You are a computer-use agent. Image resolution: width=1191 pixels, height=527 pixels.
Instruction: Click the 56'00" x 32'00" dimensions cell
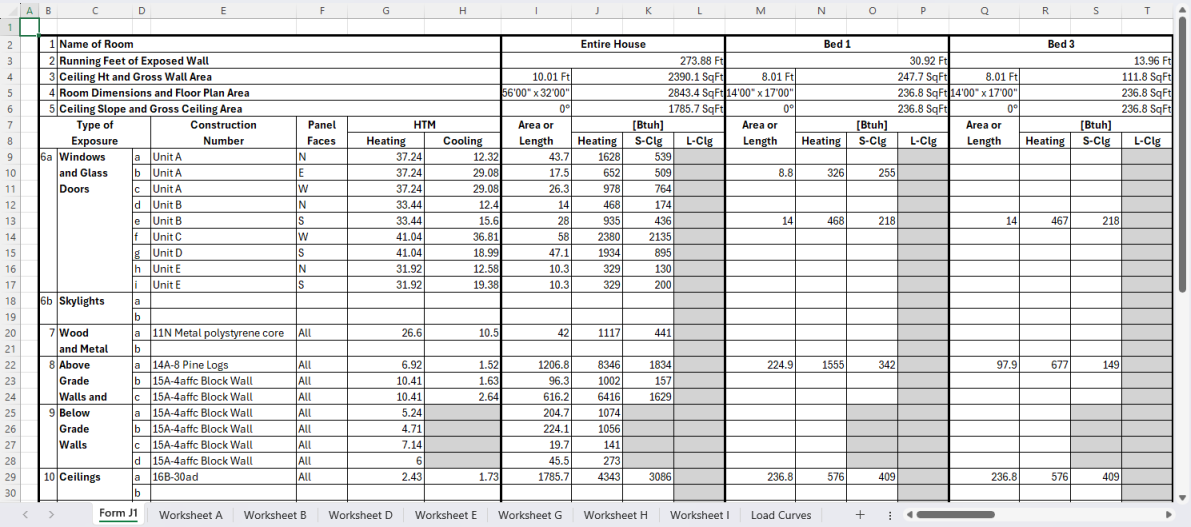pyautogui.click(x=537, y=93)
